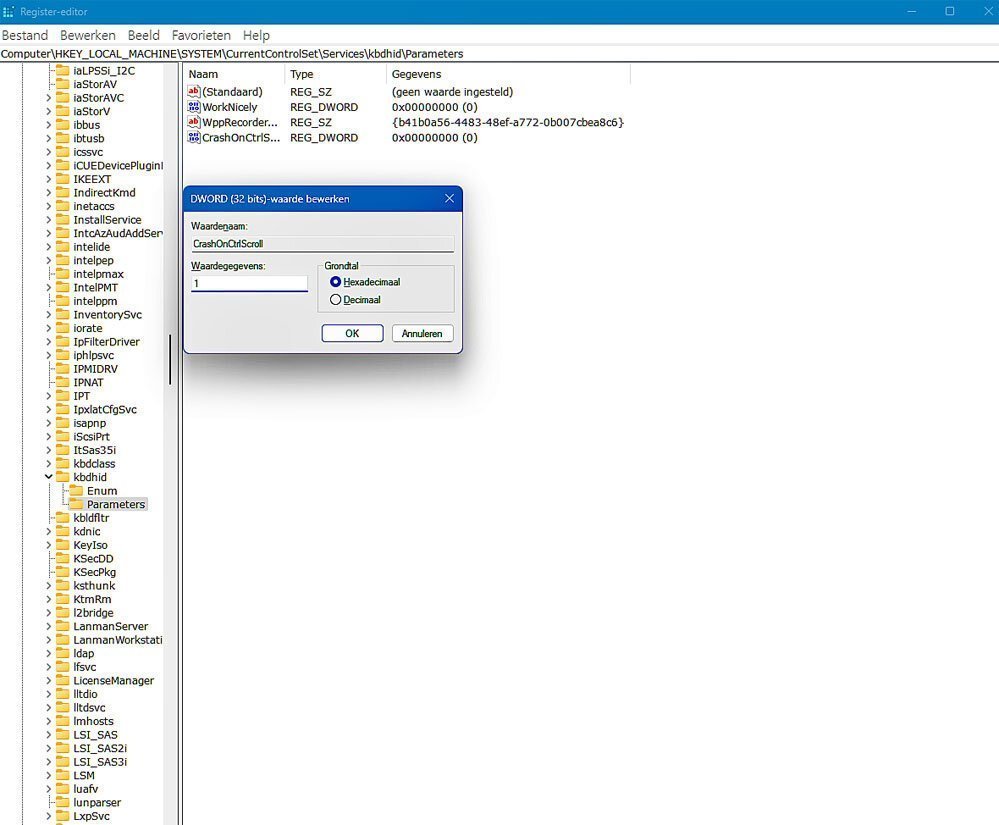The height and width of the screenshot is (825, 999).
Task: Expand the kbdclass tree node
Action: (48, 464)
